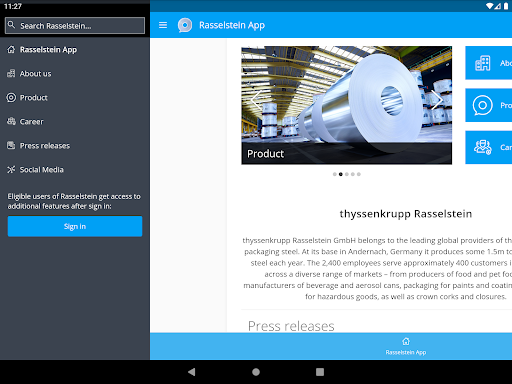Click the search magnifier icon
This screenshot has width=512, height=384.
click(x=11, y=25)
